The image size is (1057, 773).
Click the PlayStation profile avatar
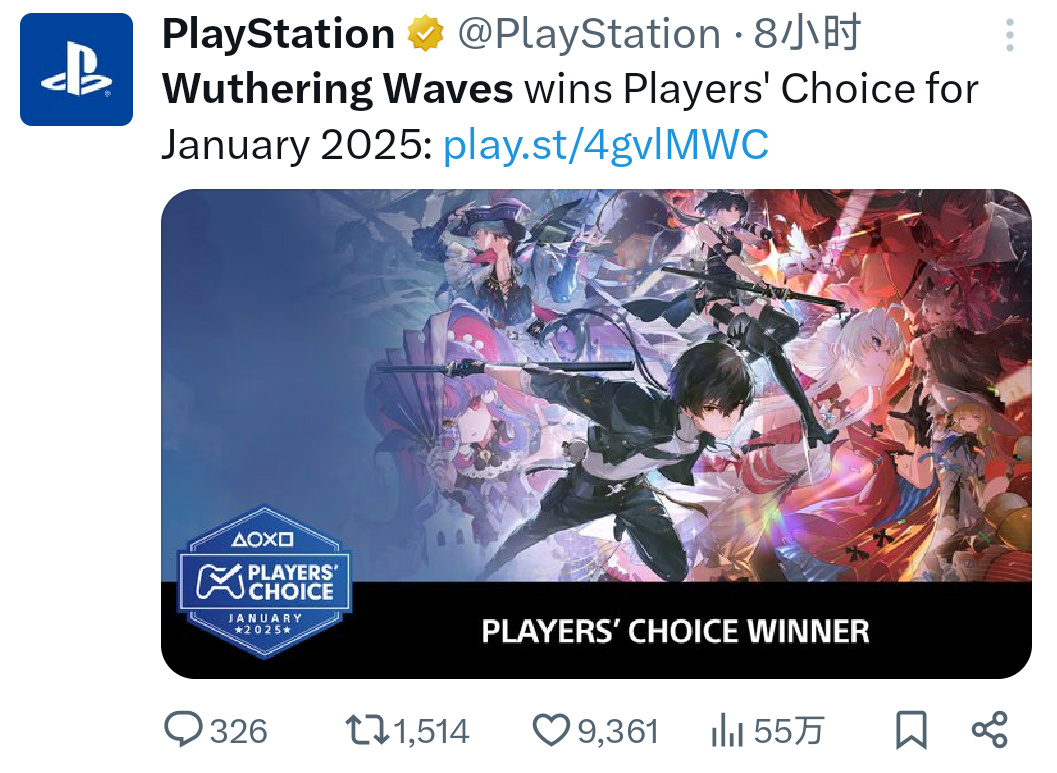click(x=76, y=69)
